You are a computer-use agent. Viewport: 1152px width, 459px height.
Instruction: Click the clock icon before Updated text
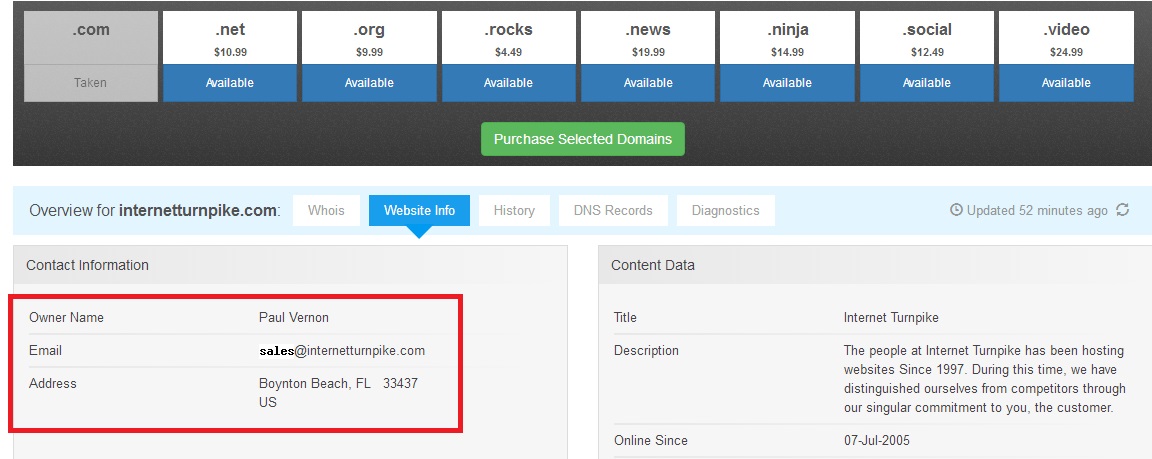[x=956, y=210]
